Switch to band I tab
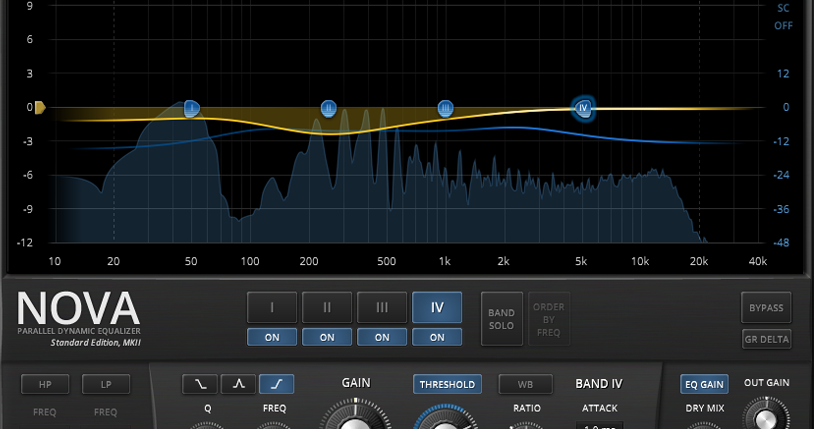This screenshot has height=429, width=814. pos(272,307)
